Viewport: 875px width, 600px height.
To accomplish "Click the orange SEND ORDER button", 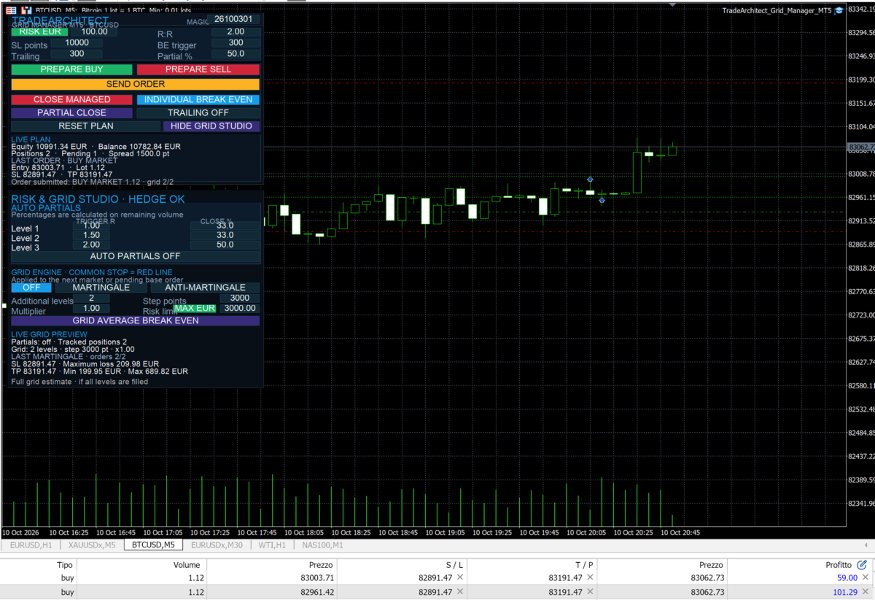I will (x=135, y=84).
